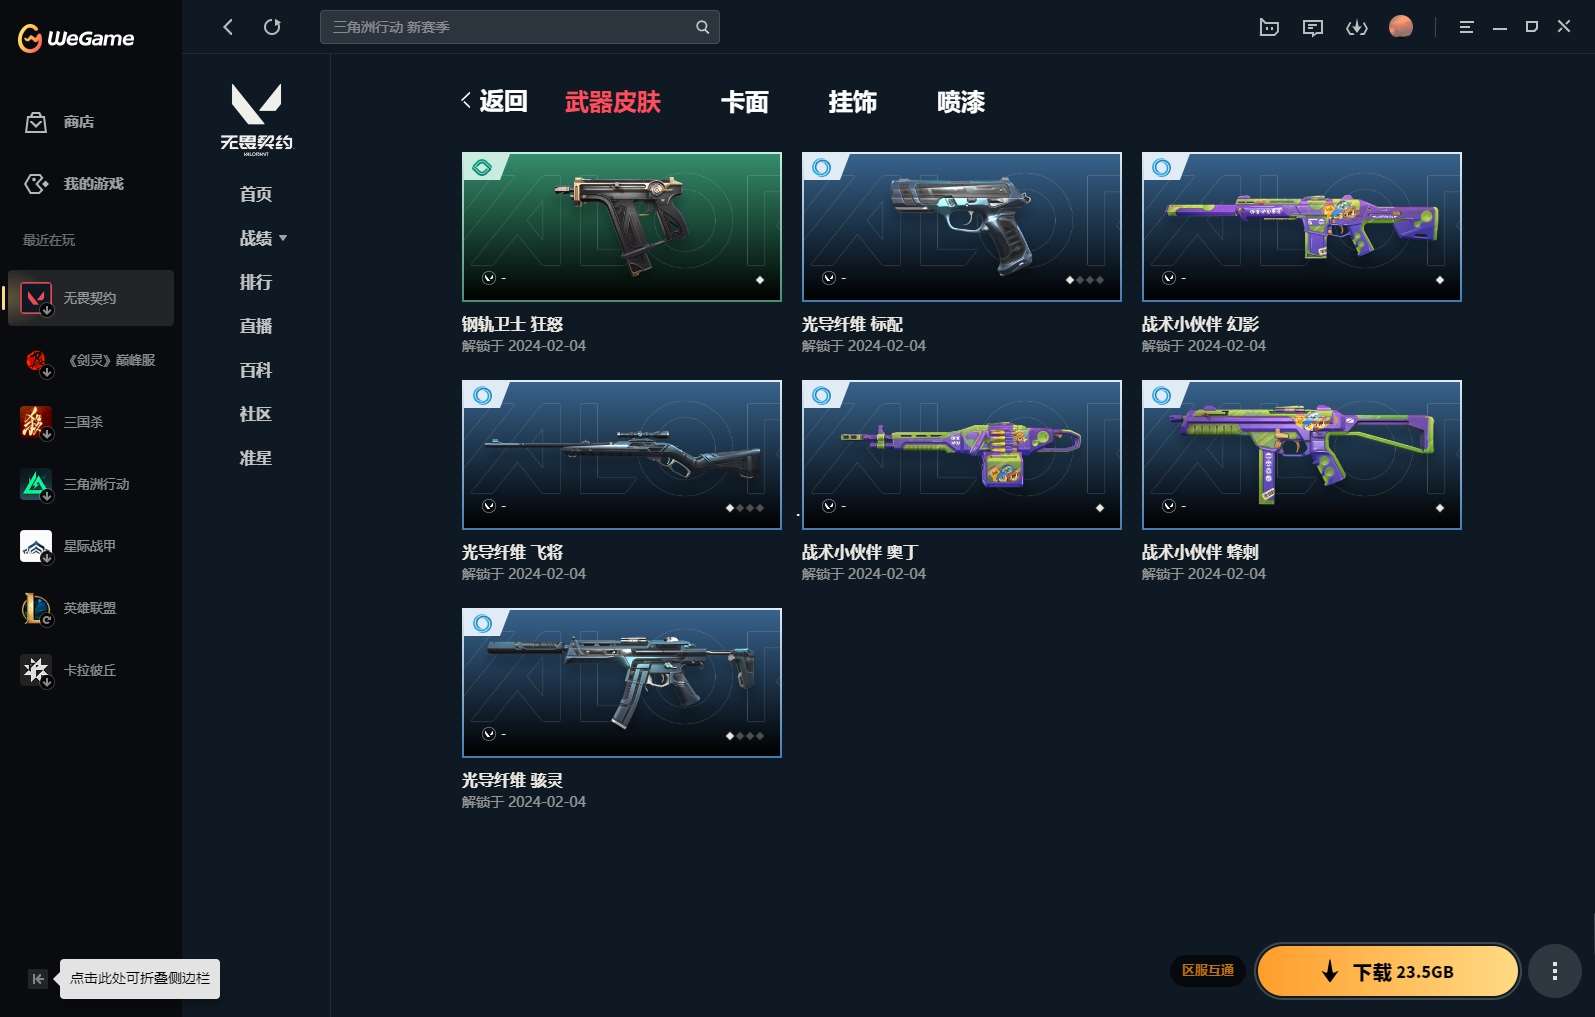This screenshot has height=1017, width=1595.
Task: Click the refresh page icon
Action: (272, 27)
